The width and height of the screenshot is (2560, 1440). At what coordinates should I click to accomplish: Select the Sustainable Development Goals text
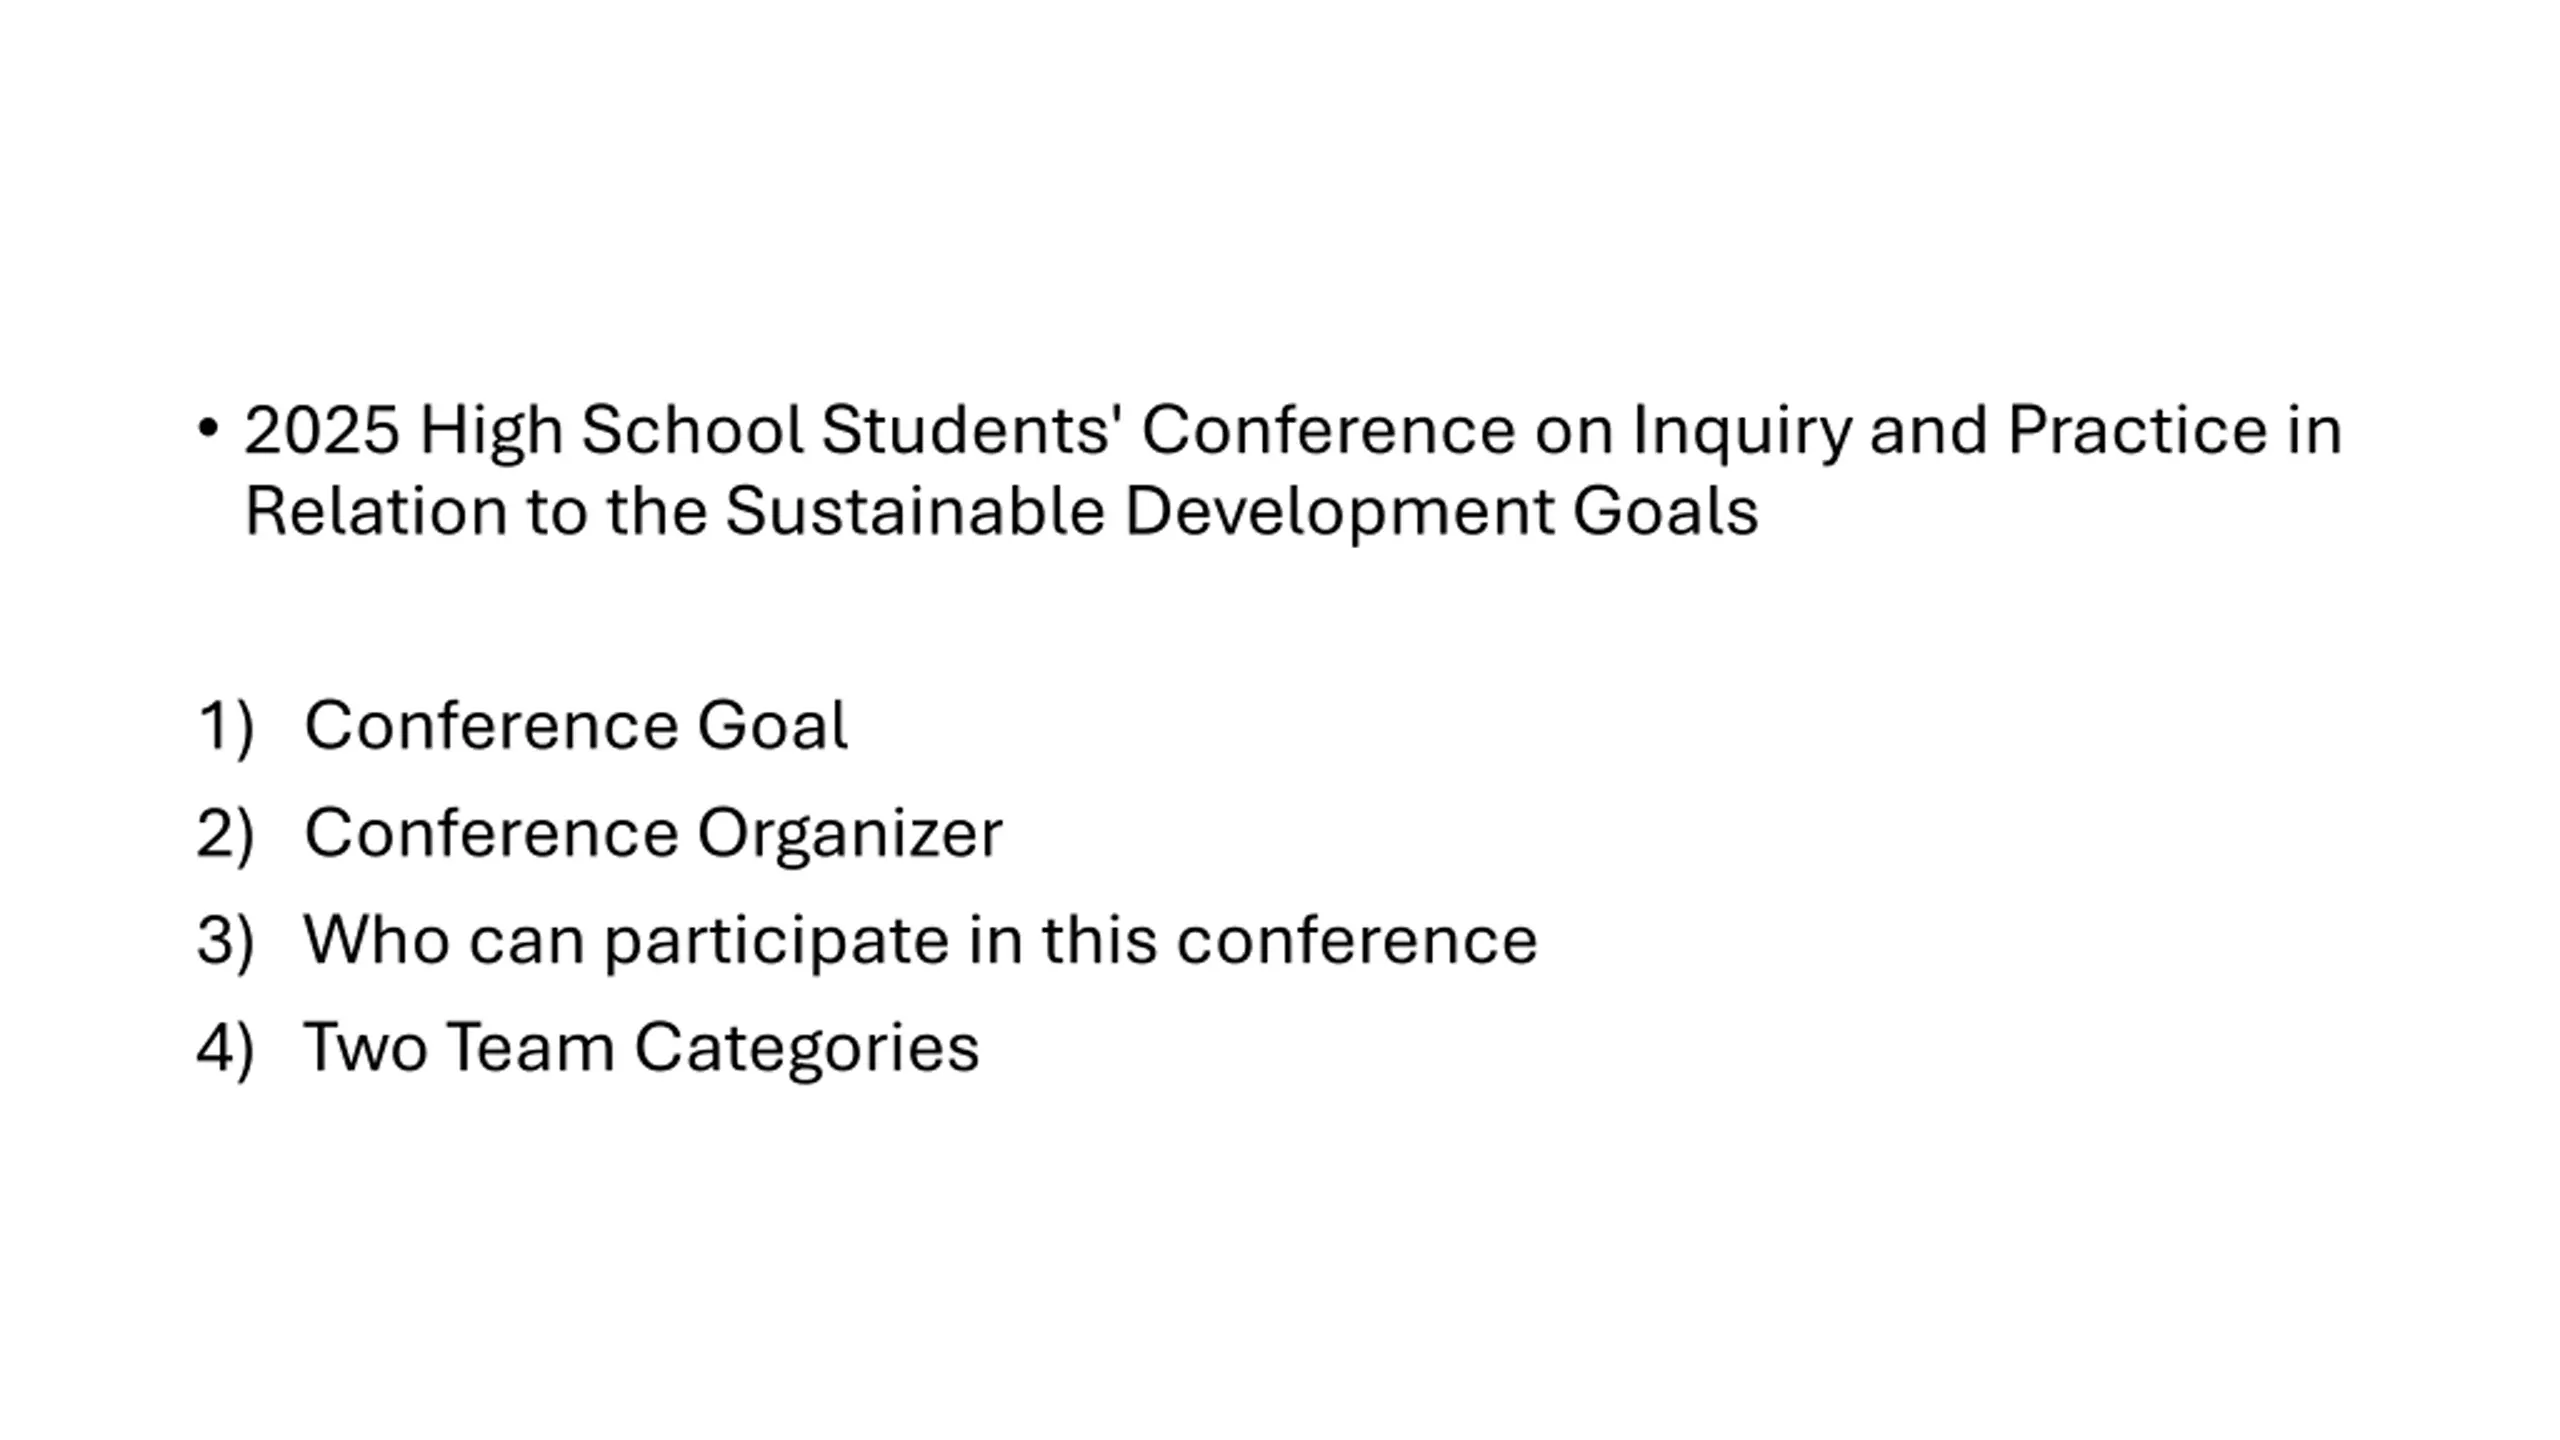click(x=1241, y=512)
